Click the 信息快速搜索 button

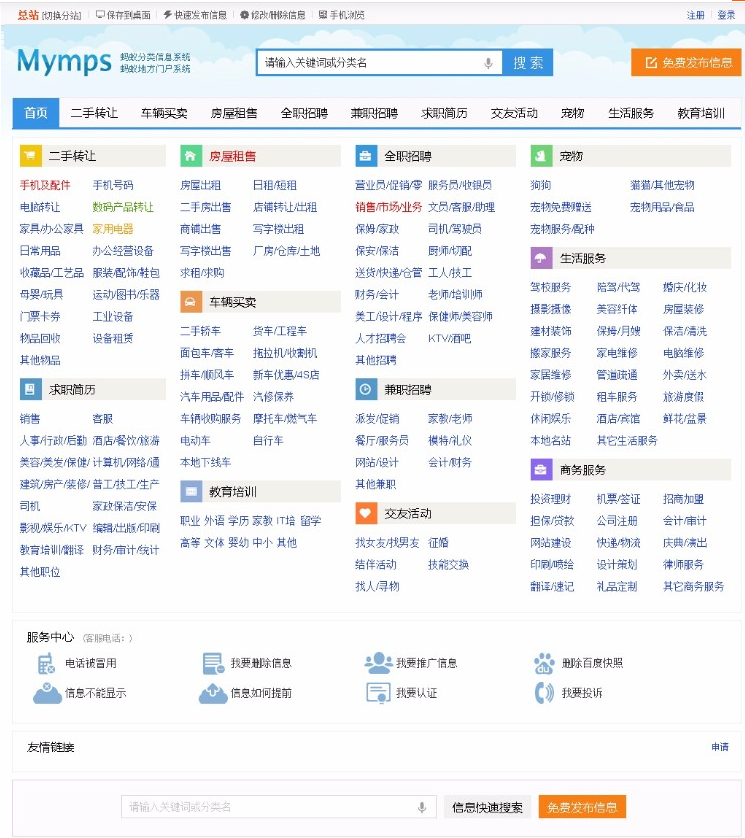487,807
